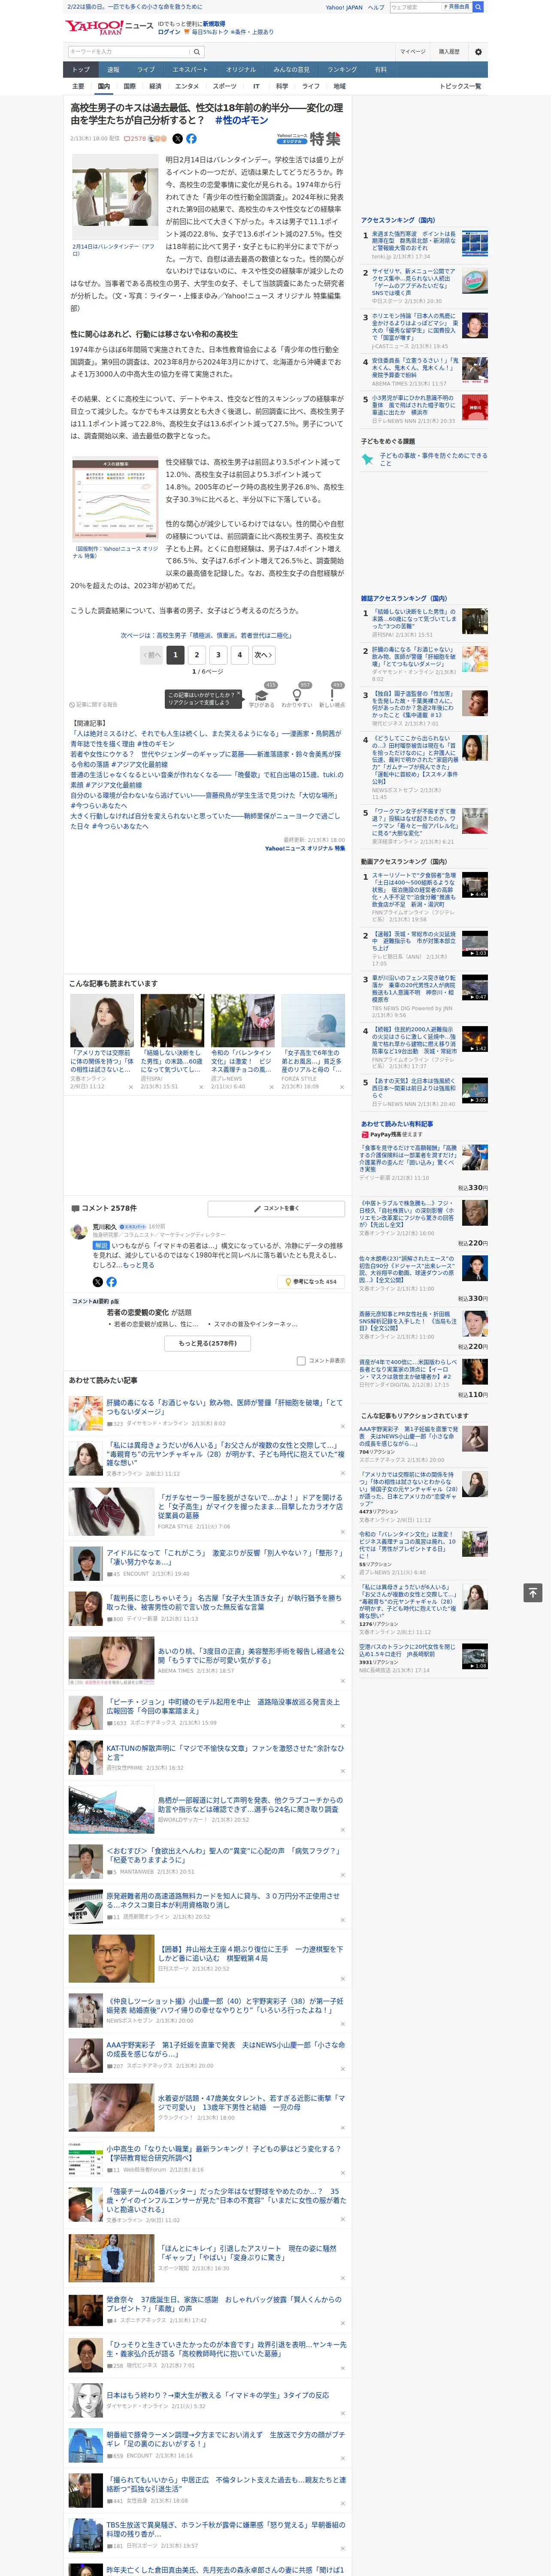Toggle the コメント非表示 checkbox
Screen dimensions: 551x2576
pyautogui.click(x=301, y=1360)
